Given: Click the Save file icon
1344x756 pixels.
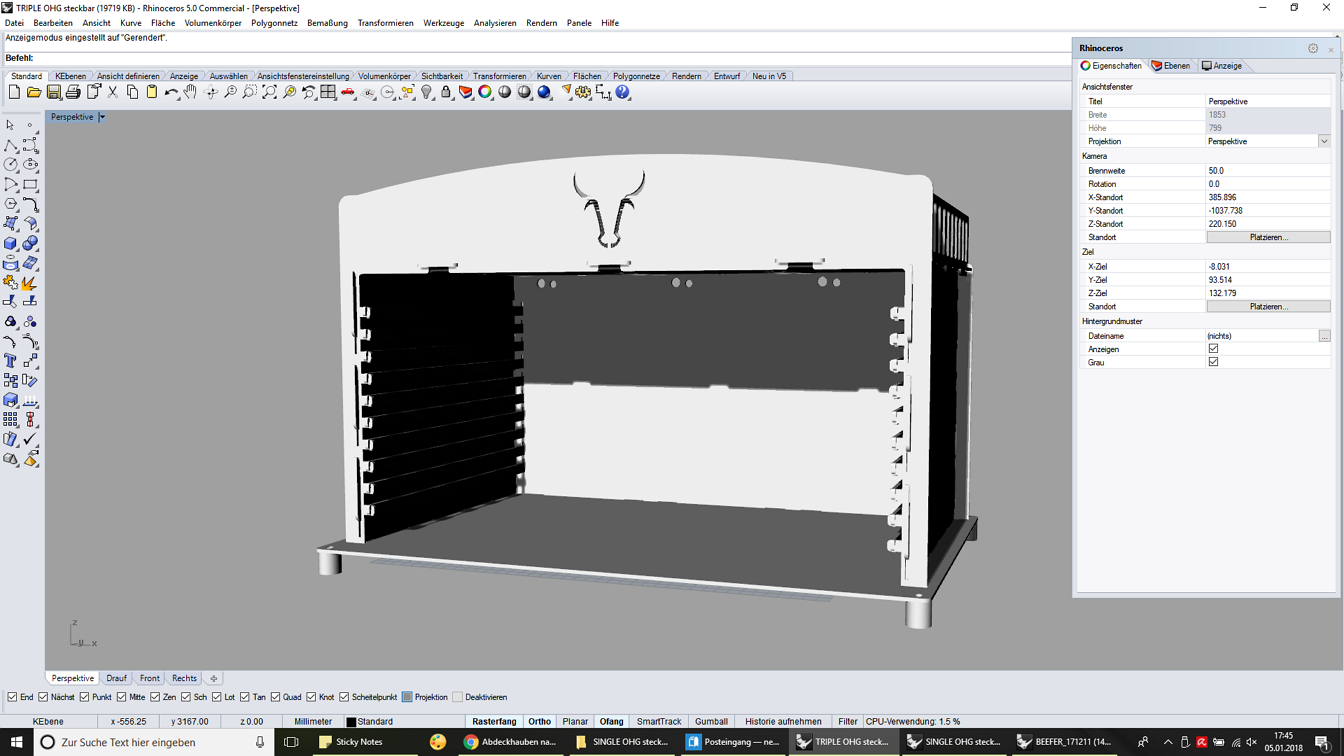Looking at the screenshot, I should click(x=53, y=92).
